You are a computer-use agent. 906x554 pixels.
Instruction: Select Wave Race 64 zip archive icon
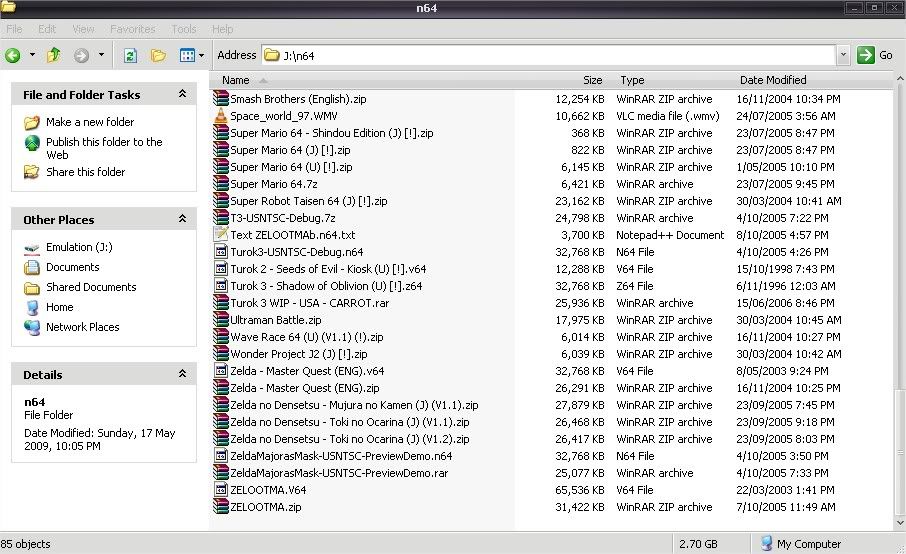tap(221, 337)
